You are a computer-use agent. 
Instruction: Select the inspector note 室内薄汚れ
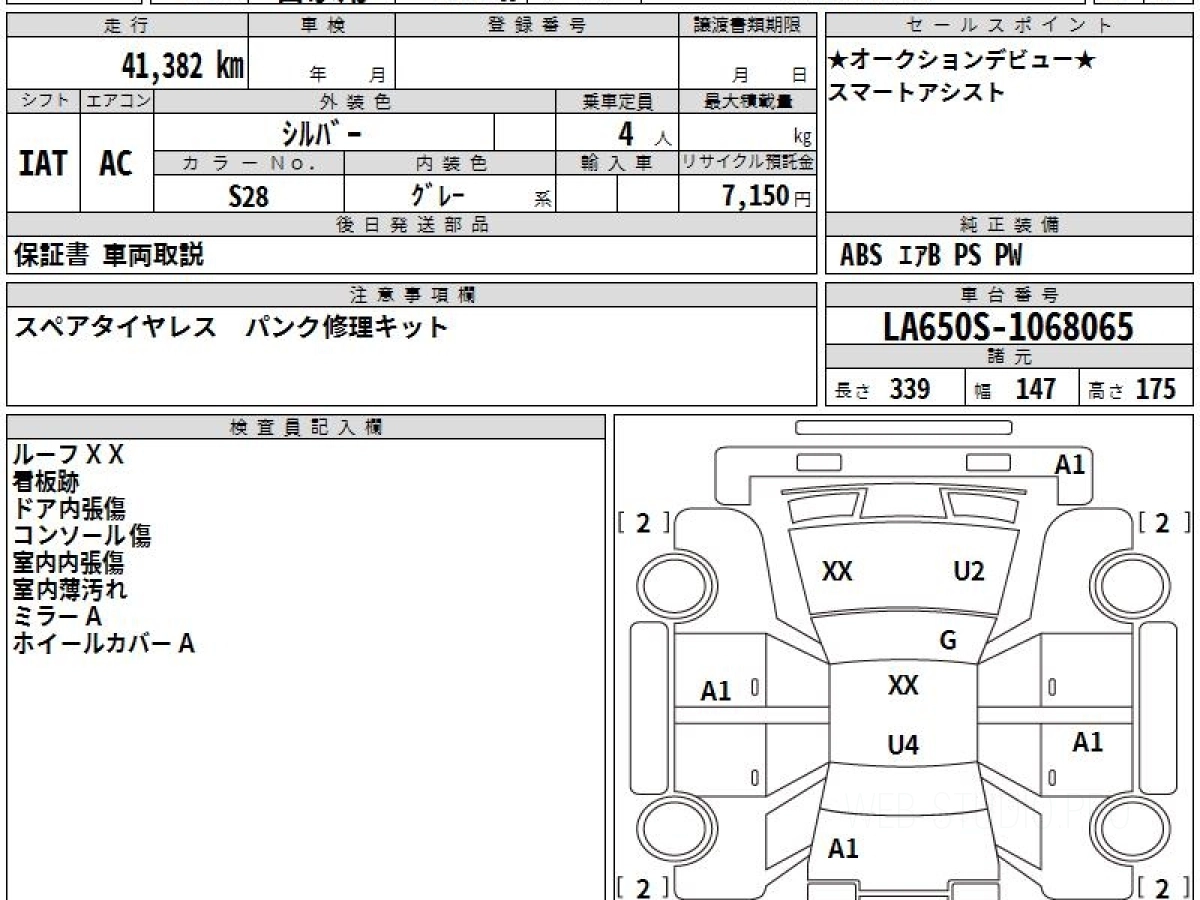[69, 590]
